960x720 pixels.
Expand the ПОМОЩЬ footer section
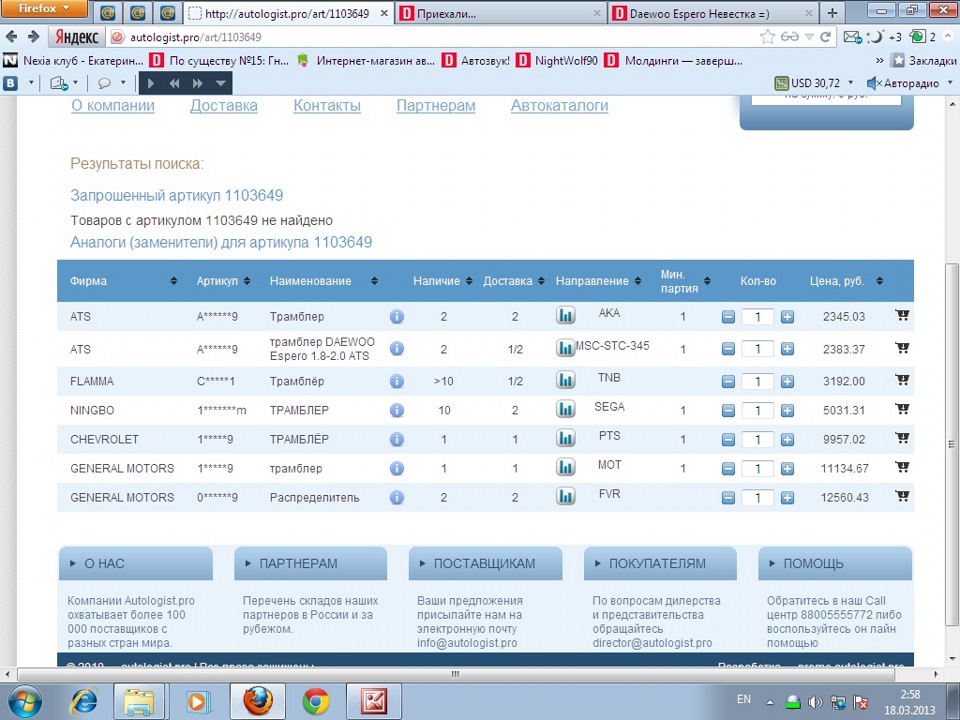click(835, 563)
